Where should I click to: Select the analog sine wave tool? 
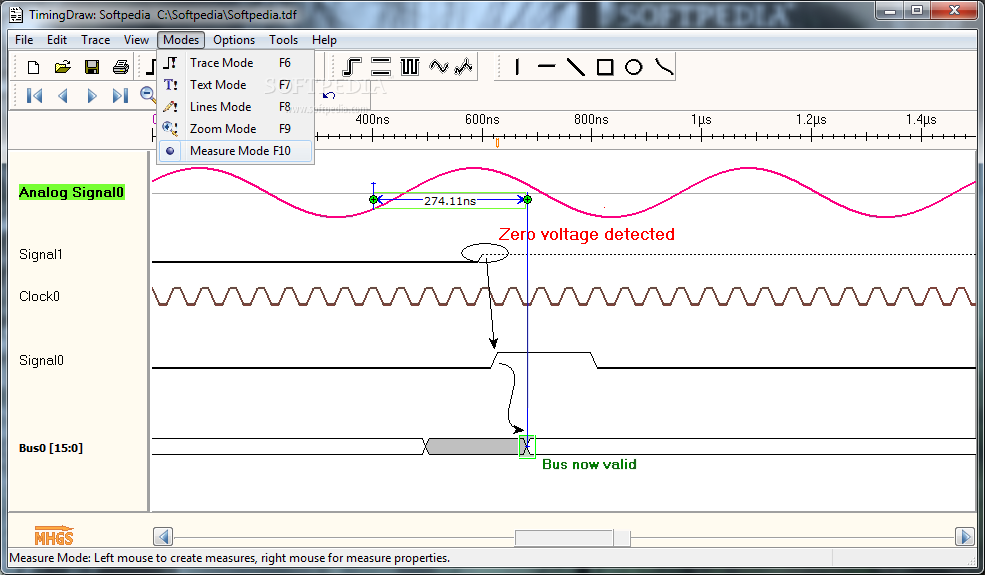438,67
